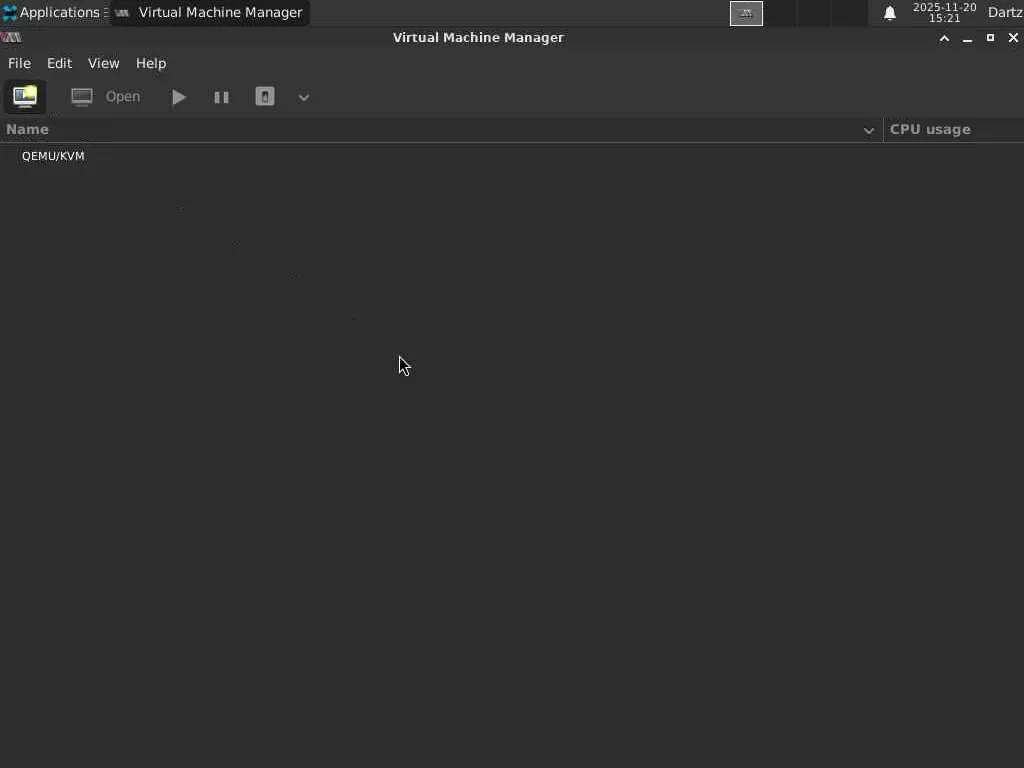Screen dimensions: 1024x768
Task: Open the window menu icon in titlebar
Action: pos(11,37)
